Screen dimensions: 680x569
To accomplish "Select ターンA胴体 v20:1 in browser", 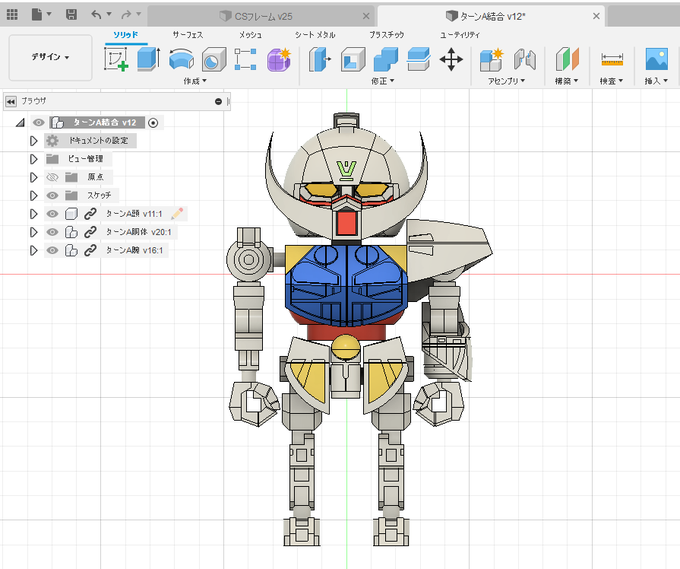I will (138, 232).
